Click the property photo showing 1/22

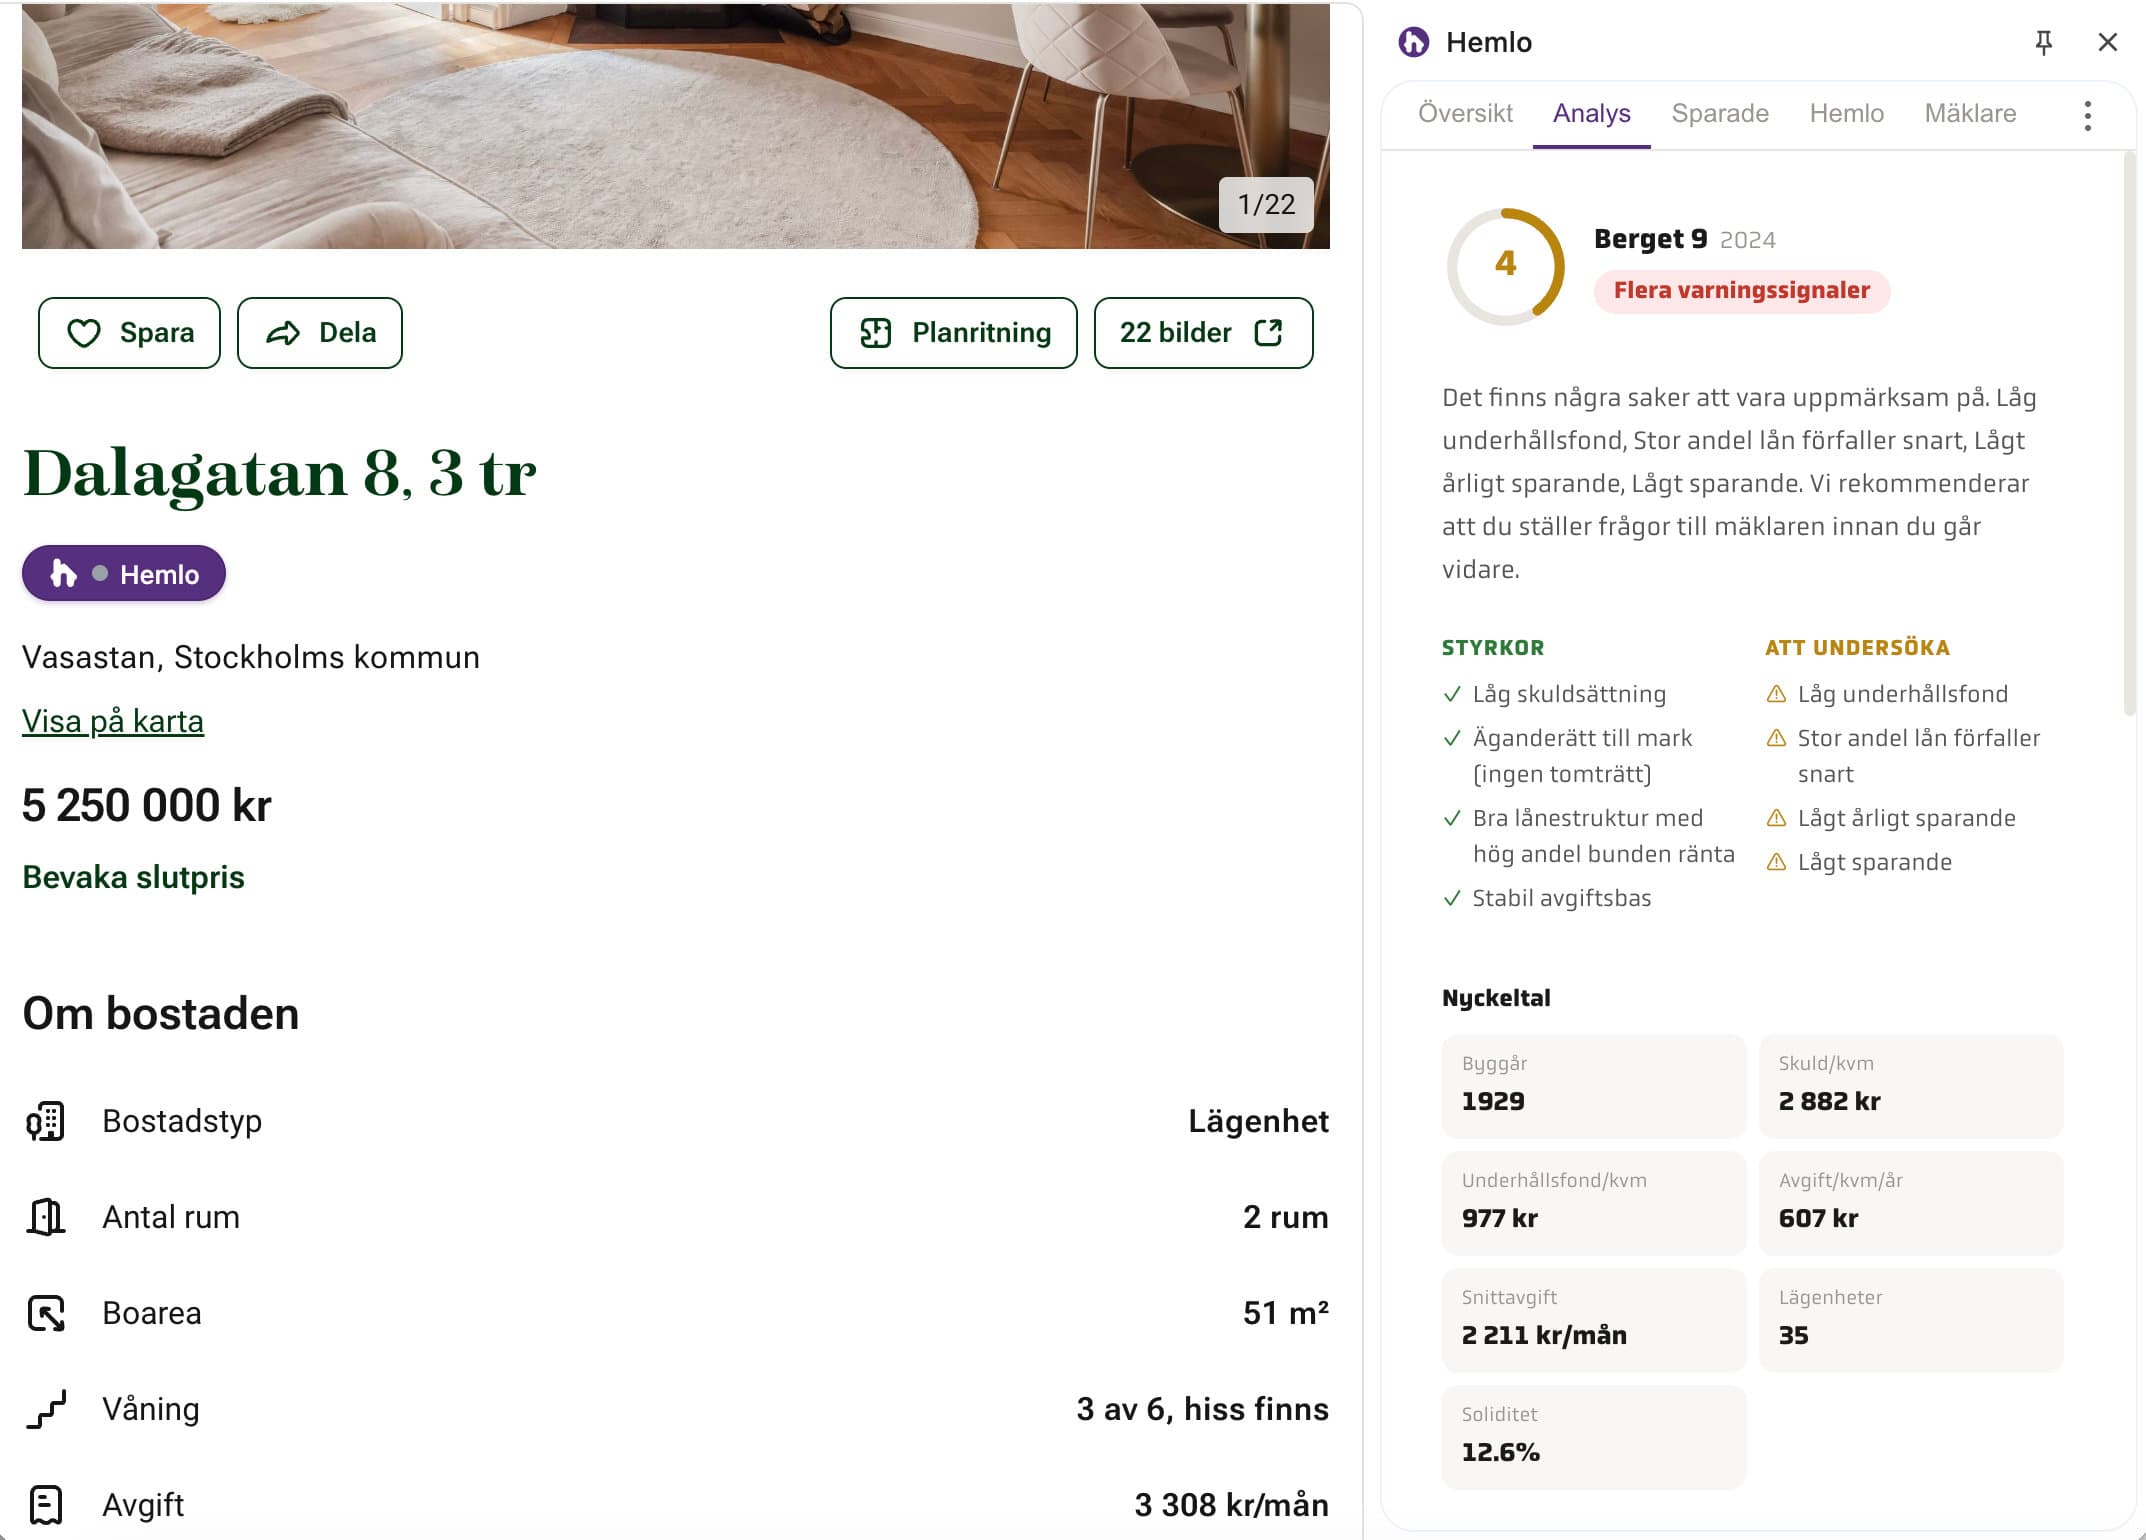[670, 120]
